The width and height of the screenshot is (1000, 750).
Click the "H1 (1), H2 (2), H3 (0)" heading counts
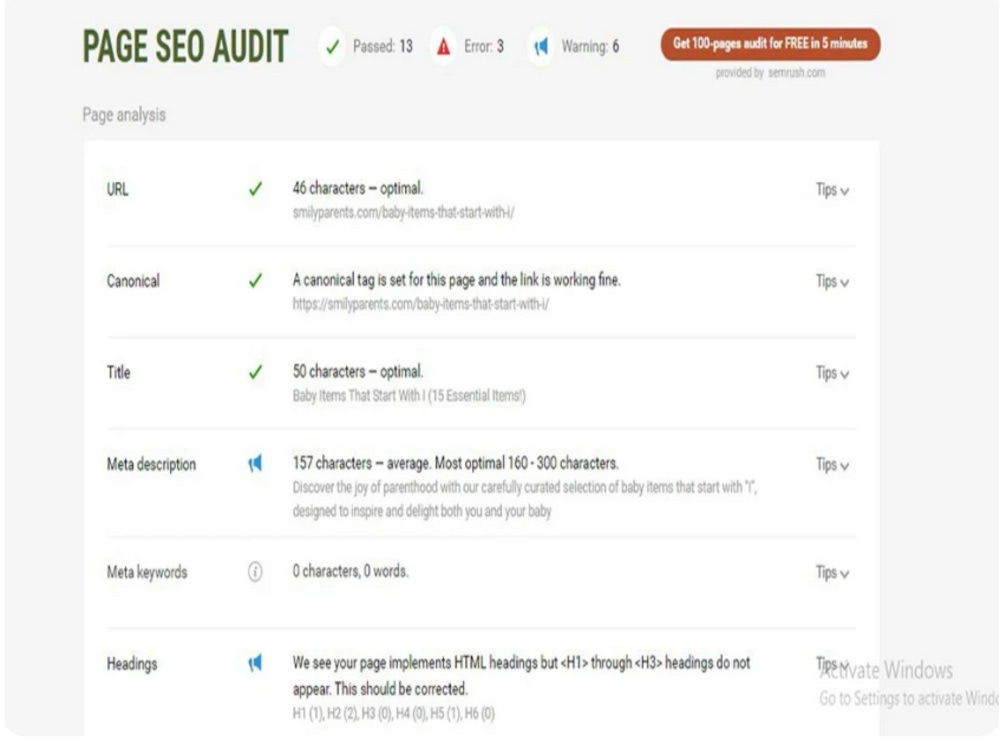pyautogui.click(x=393, y=714)
